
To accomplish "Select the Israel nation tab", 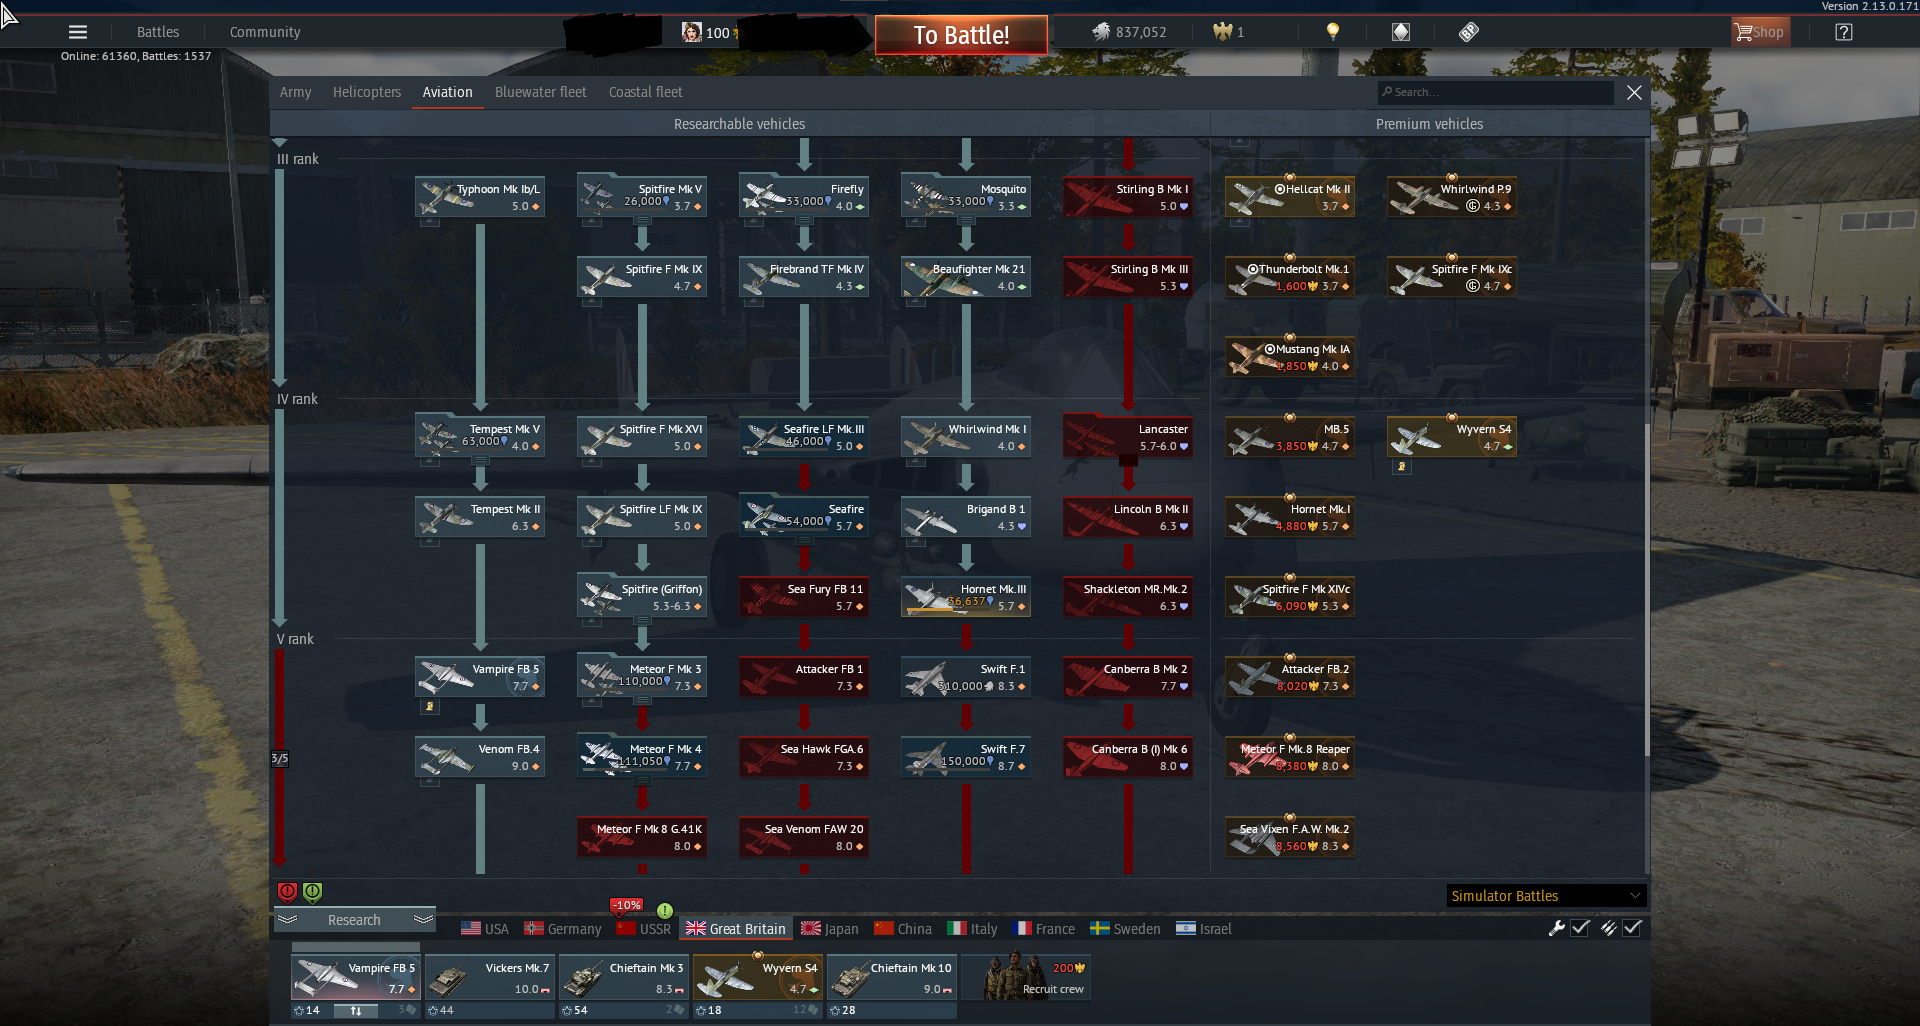I will pos(1204,929).
